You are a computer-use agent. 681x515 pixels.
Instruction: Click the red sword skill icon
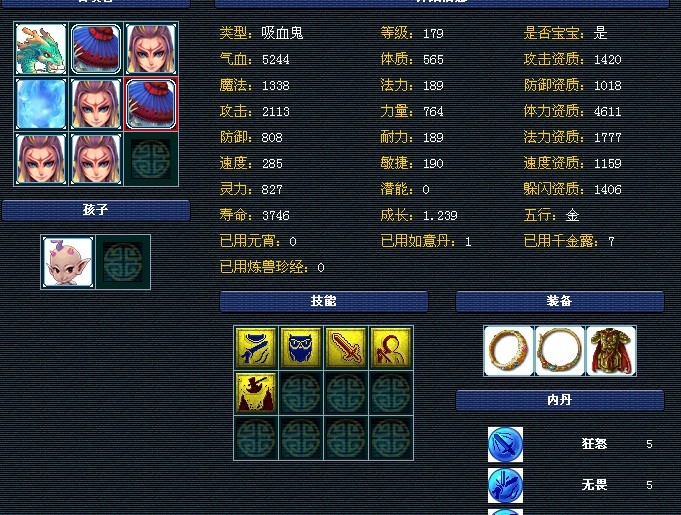click(x=346, y=348)
